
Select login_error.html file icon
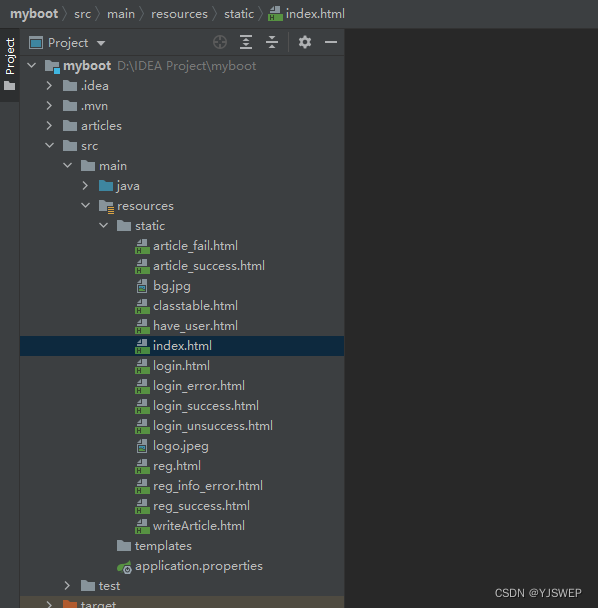coord(142,387)
